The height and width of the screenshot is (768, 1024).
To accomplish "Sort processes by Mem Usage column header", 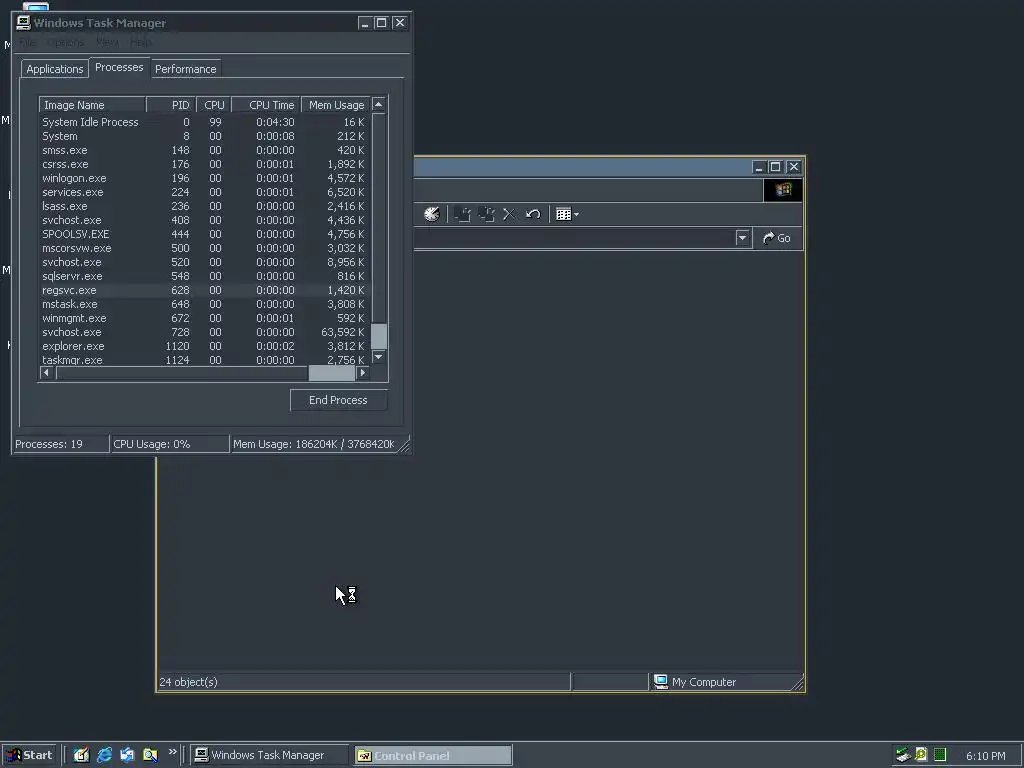I will 336,105.
